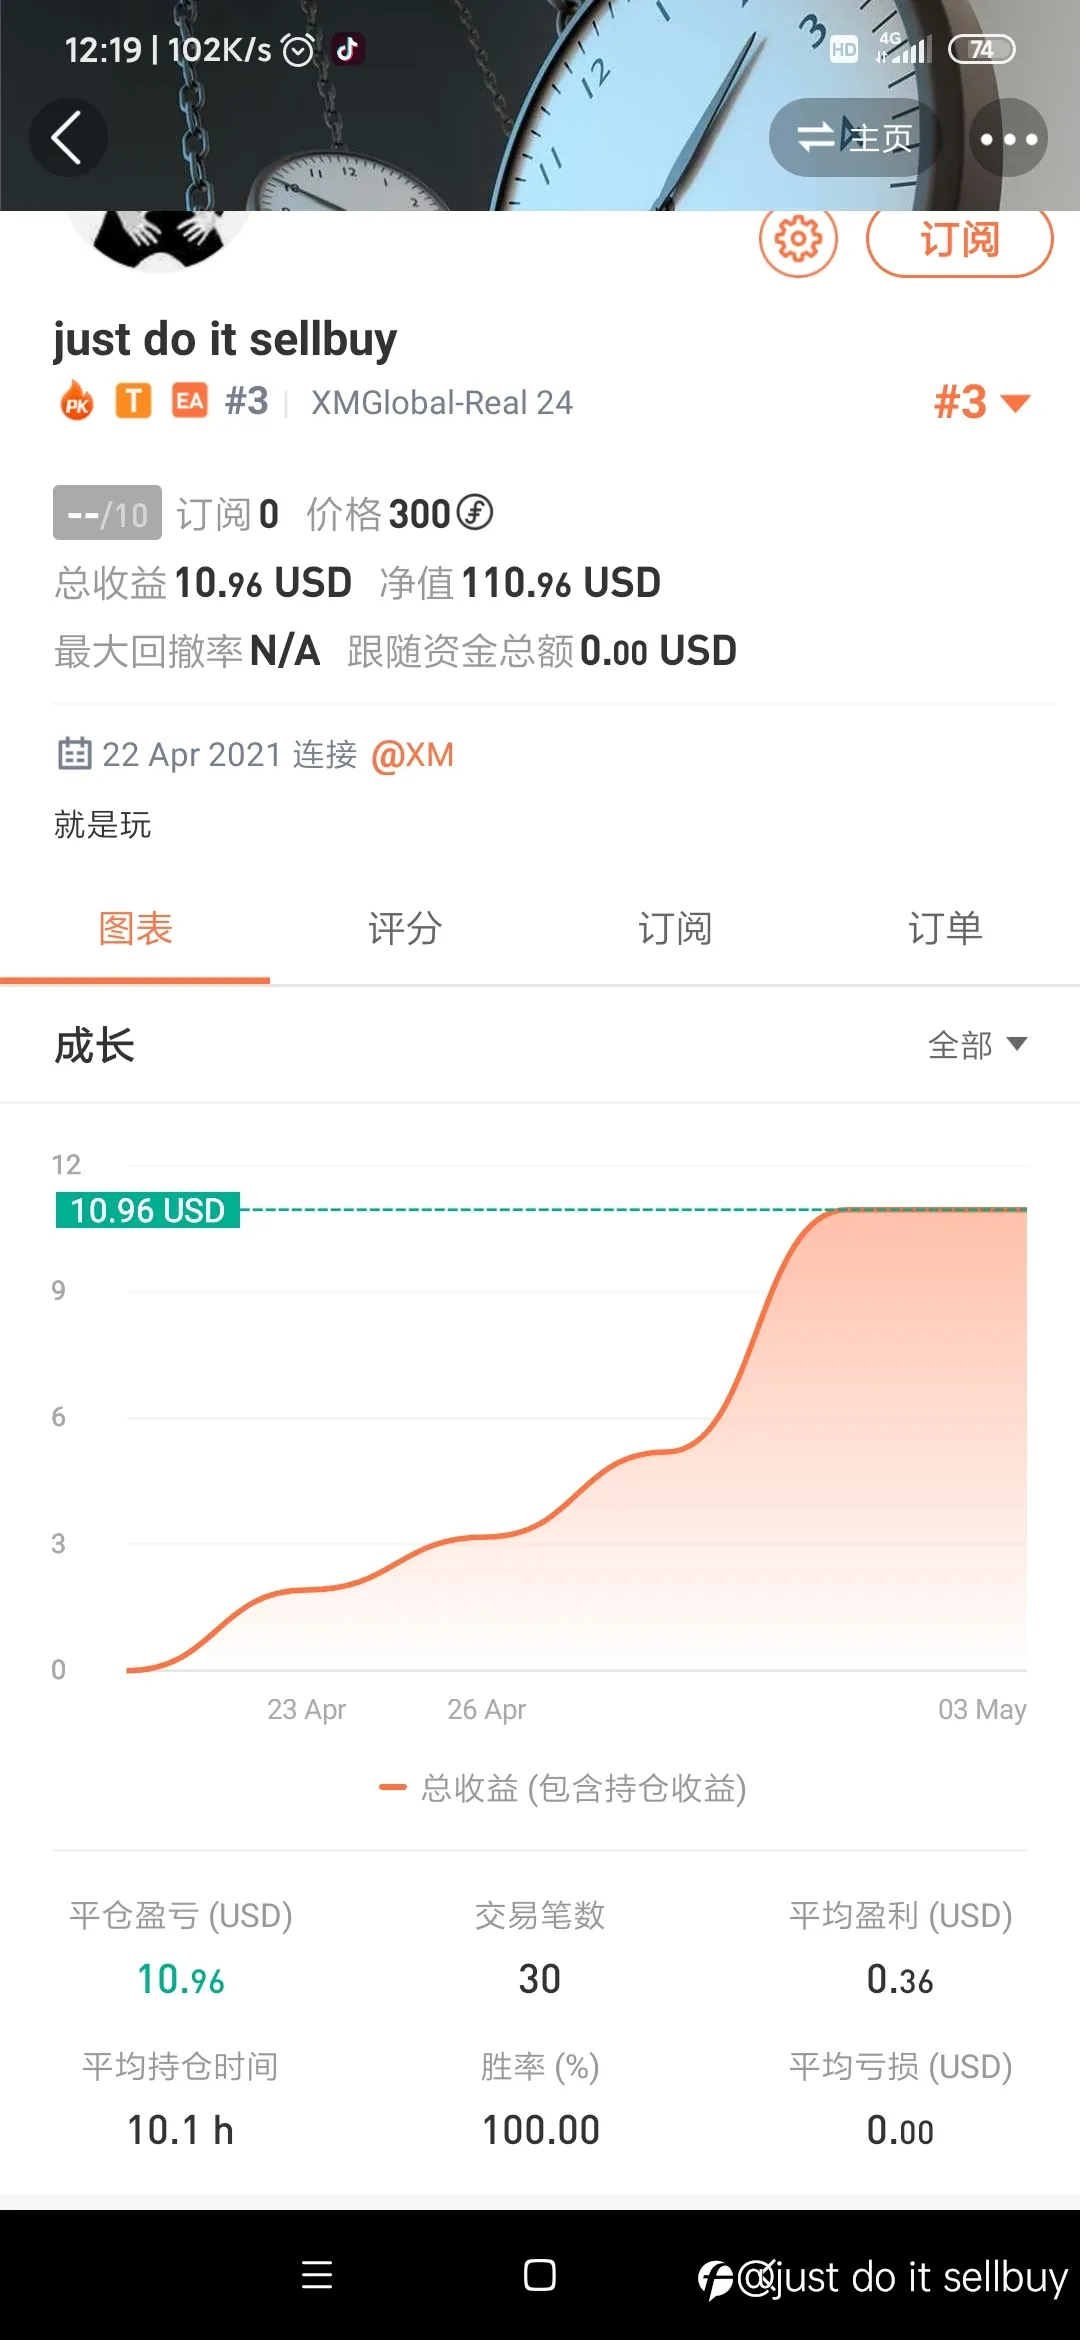Viewport: 1080px width, 2340px height.
Task: Switch to the 订单 tab
Action: 945,929
